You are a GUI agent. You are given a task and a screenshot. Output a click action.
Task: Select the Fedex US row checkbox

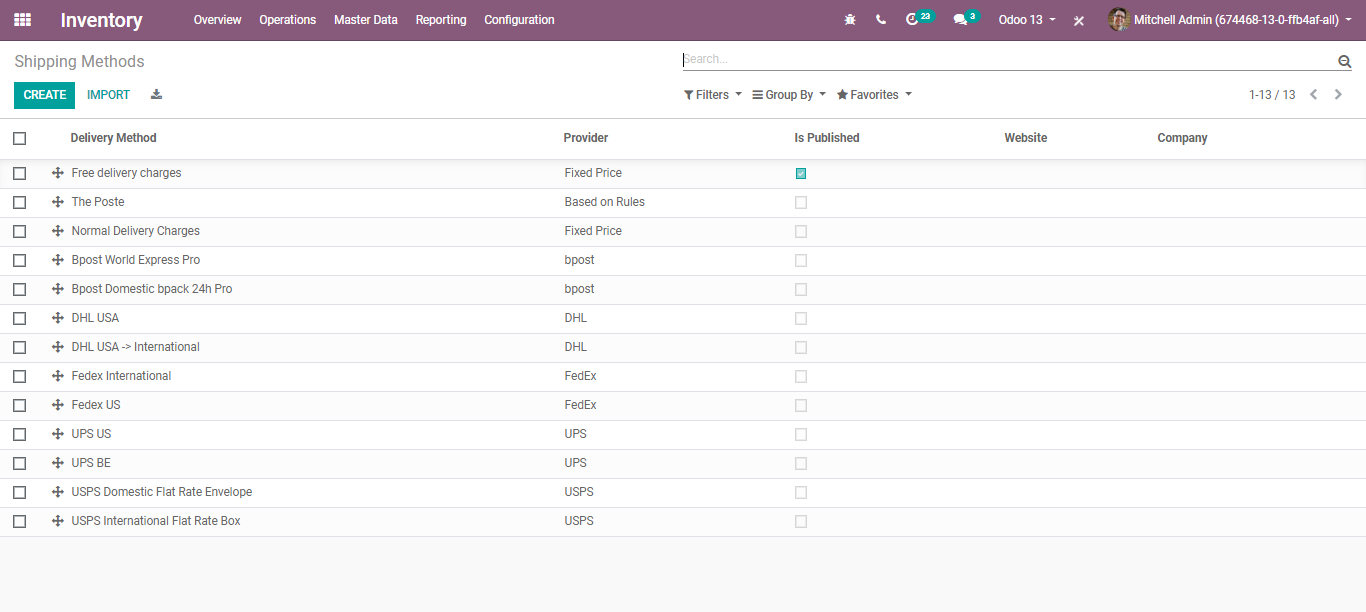pos(19,405)
